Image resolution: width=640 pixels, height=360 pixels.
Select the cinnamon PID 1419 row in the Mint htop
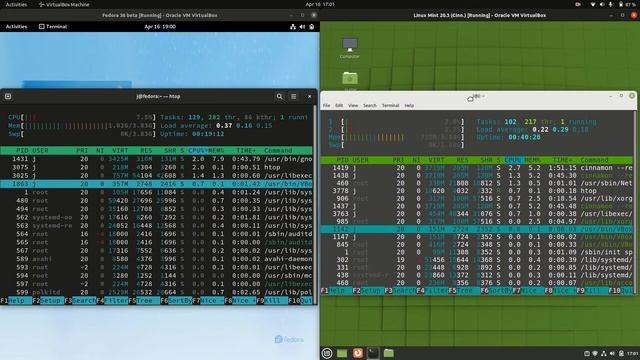[477, 168]
